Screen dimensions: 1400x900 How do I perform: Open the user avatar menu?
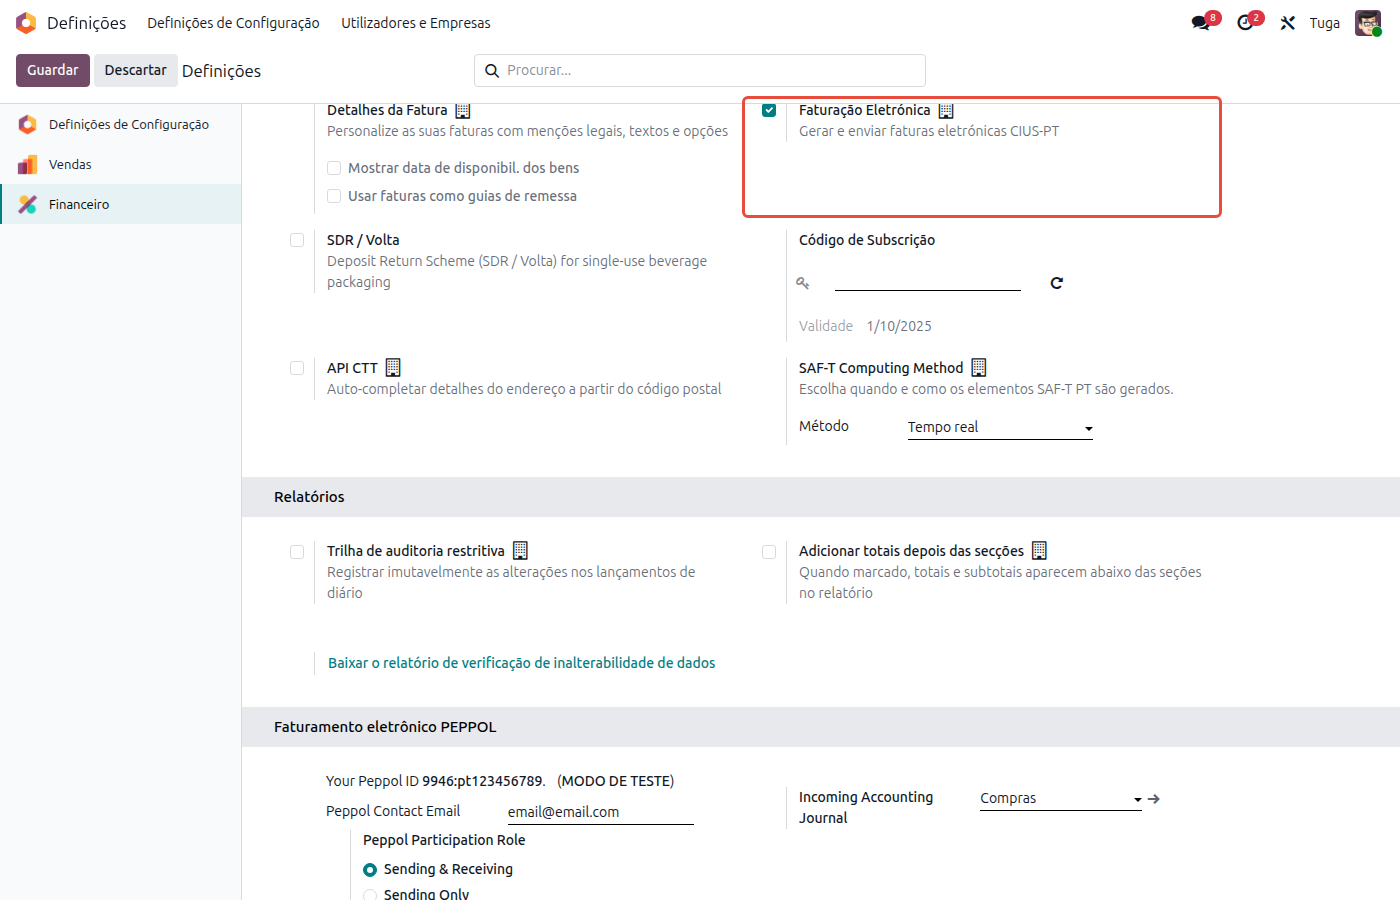pyautogui.click(x=1367, y=23)
